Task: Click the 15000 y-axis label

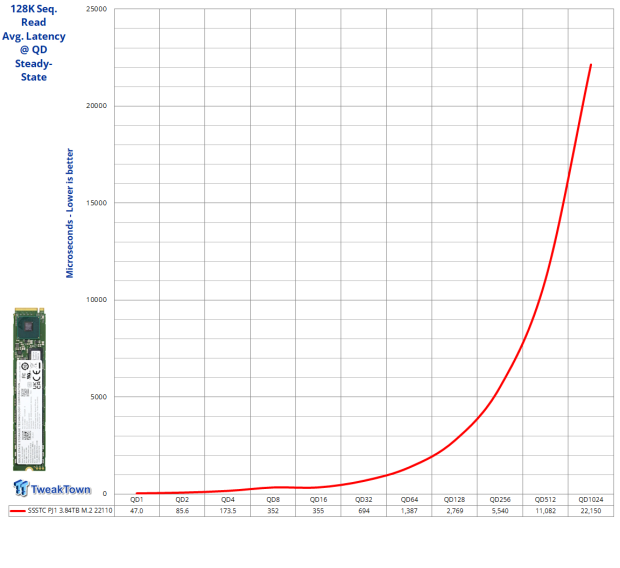Action: coord(96,203)
